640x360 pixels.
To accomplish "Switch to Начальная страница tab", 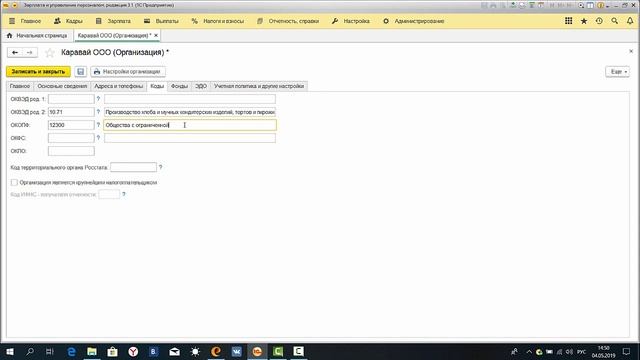I will 37,36.
